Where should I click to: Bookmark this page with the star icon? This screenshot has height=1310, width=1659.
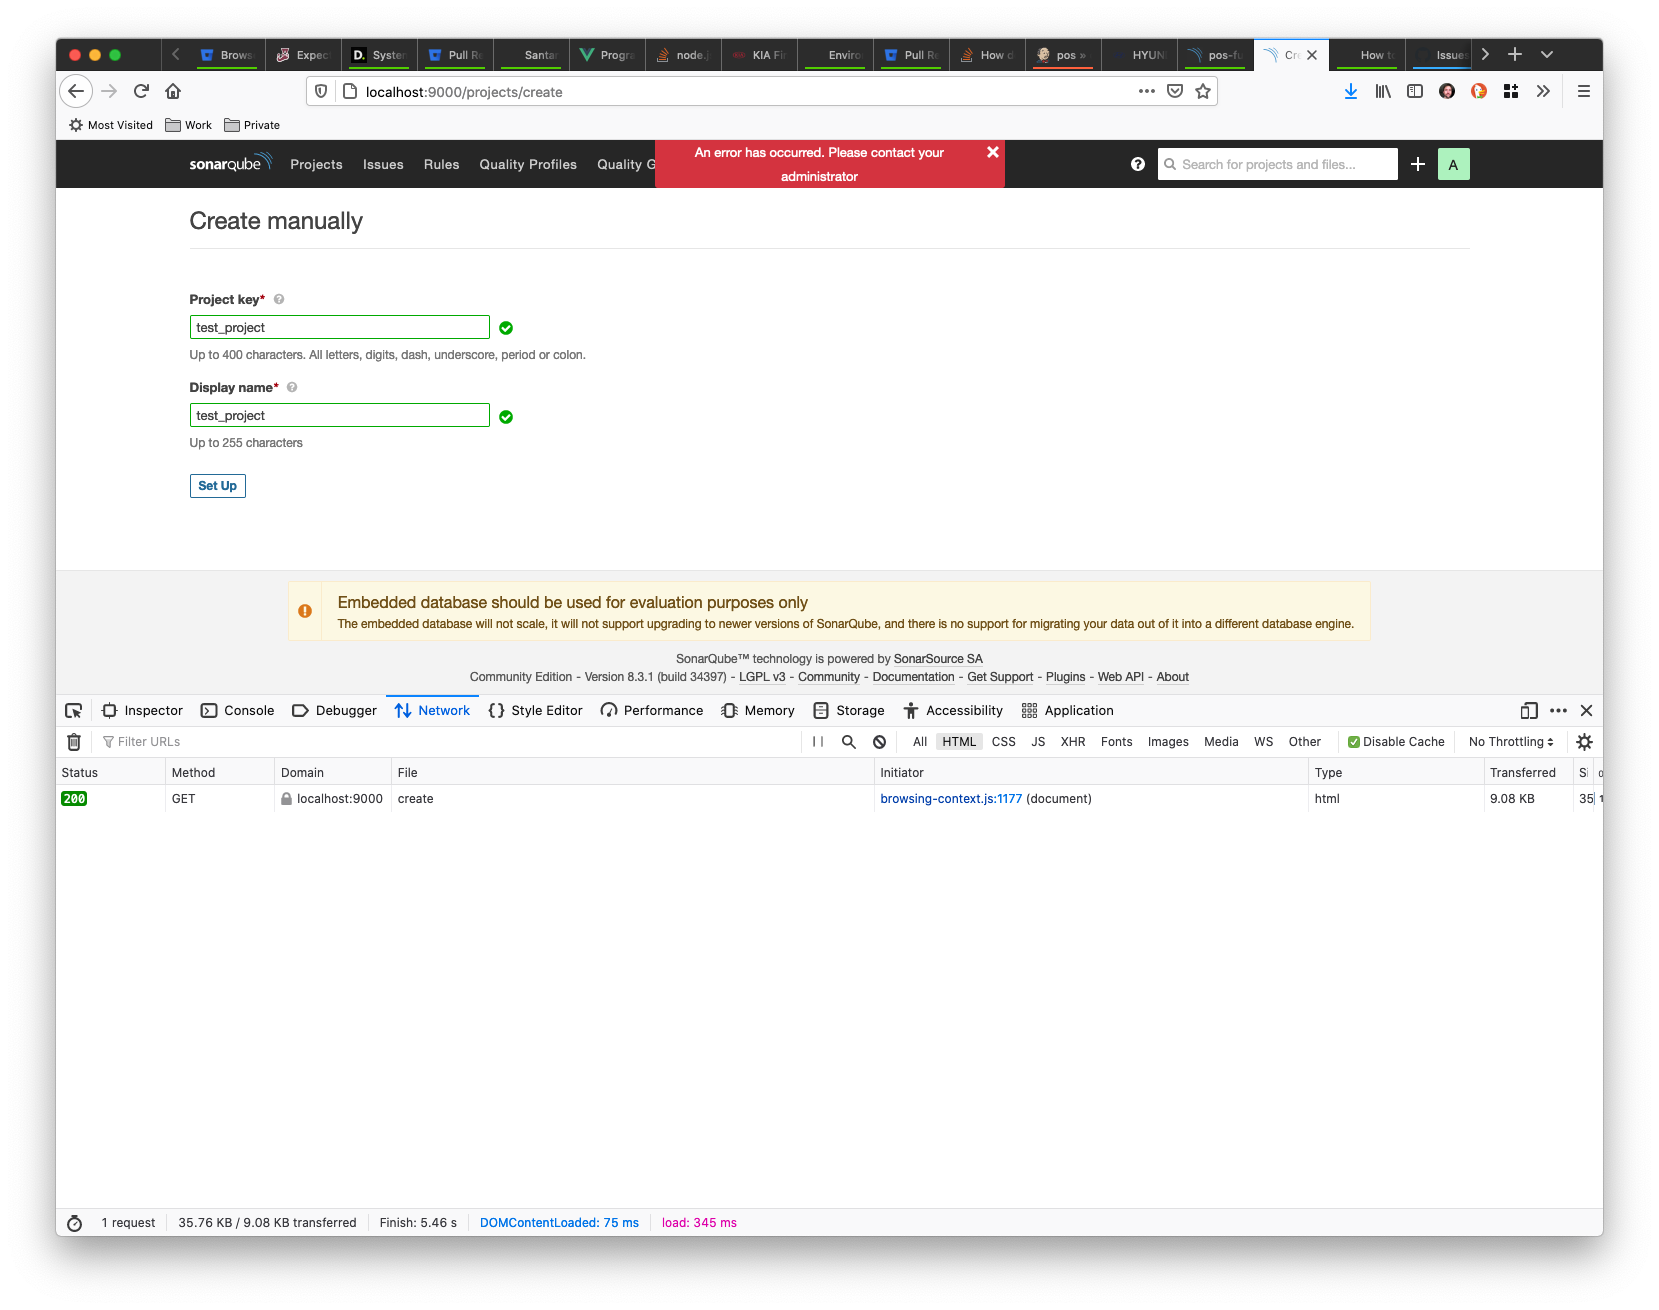[1203, 91]
